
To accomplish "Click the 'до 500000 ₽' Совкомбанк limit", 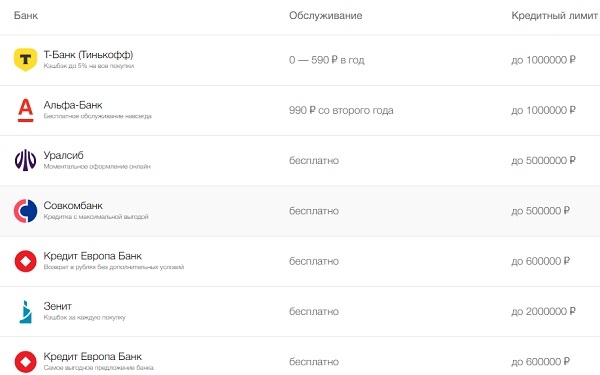I will click(x=540, y=211).
